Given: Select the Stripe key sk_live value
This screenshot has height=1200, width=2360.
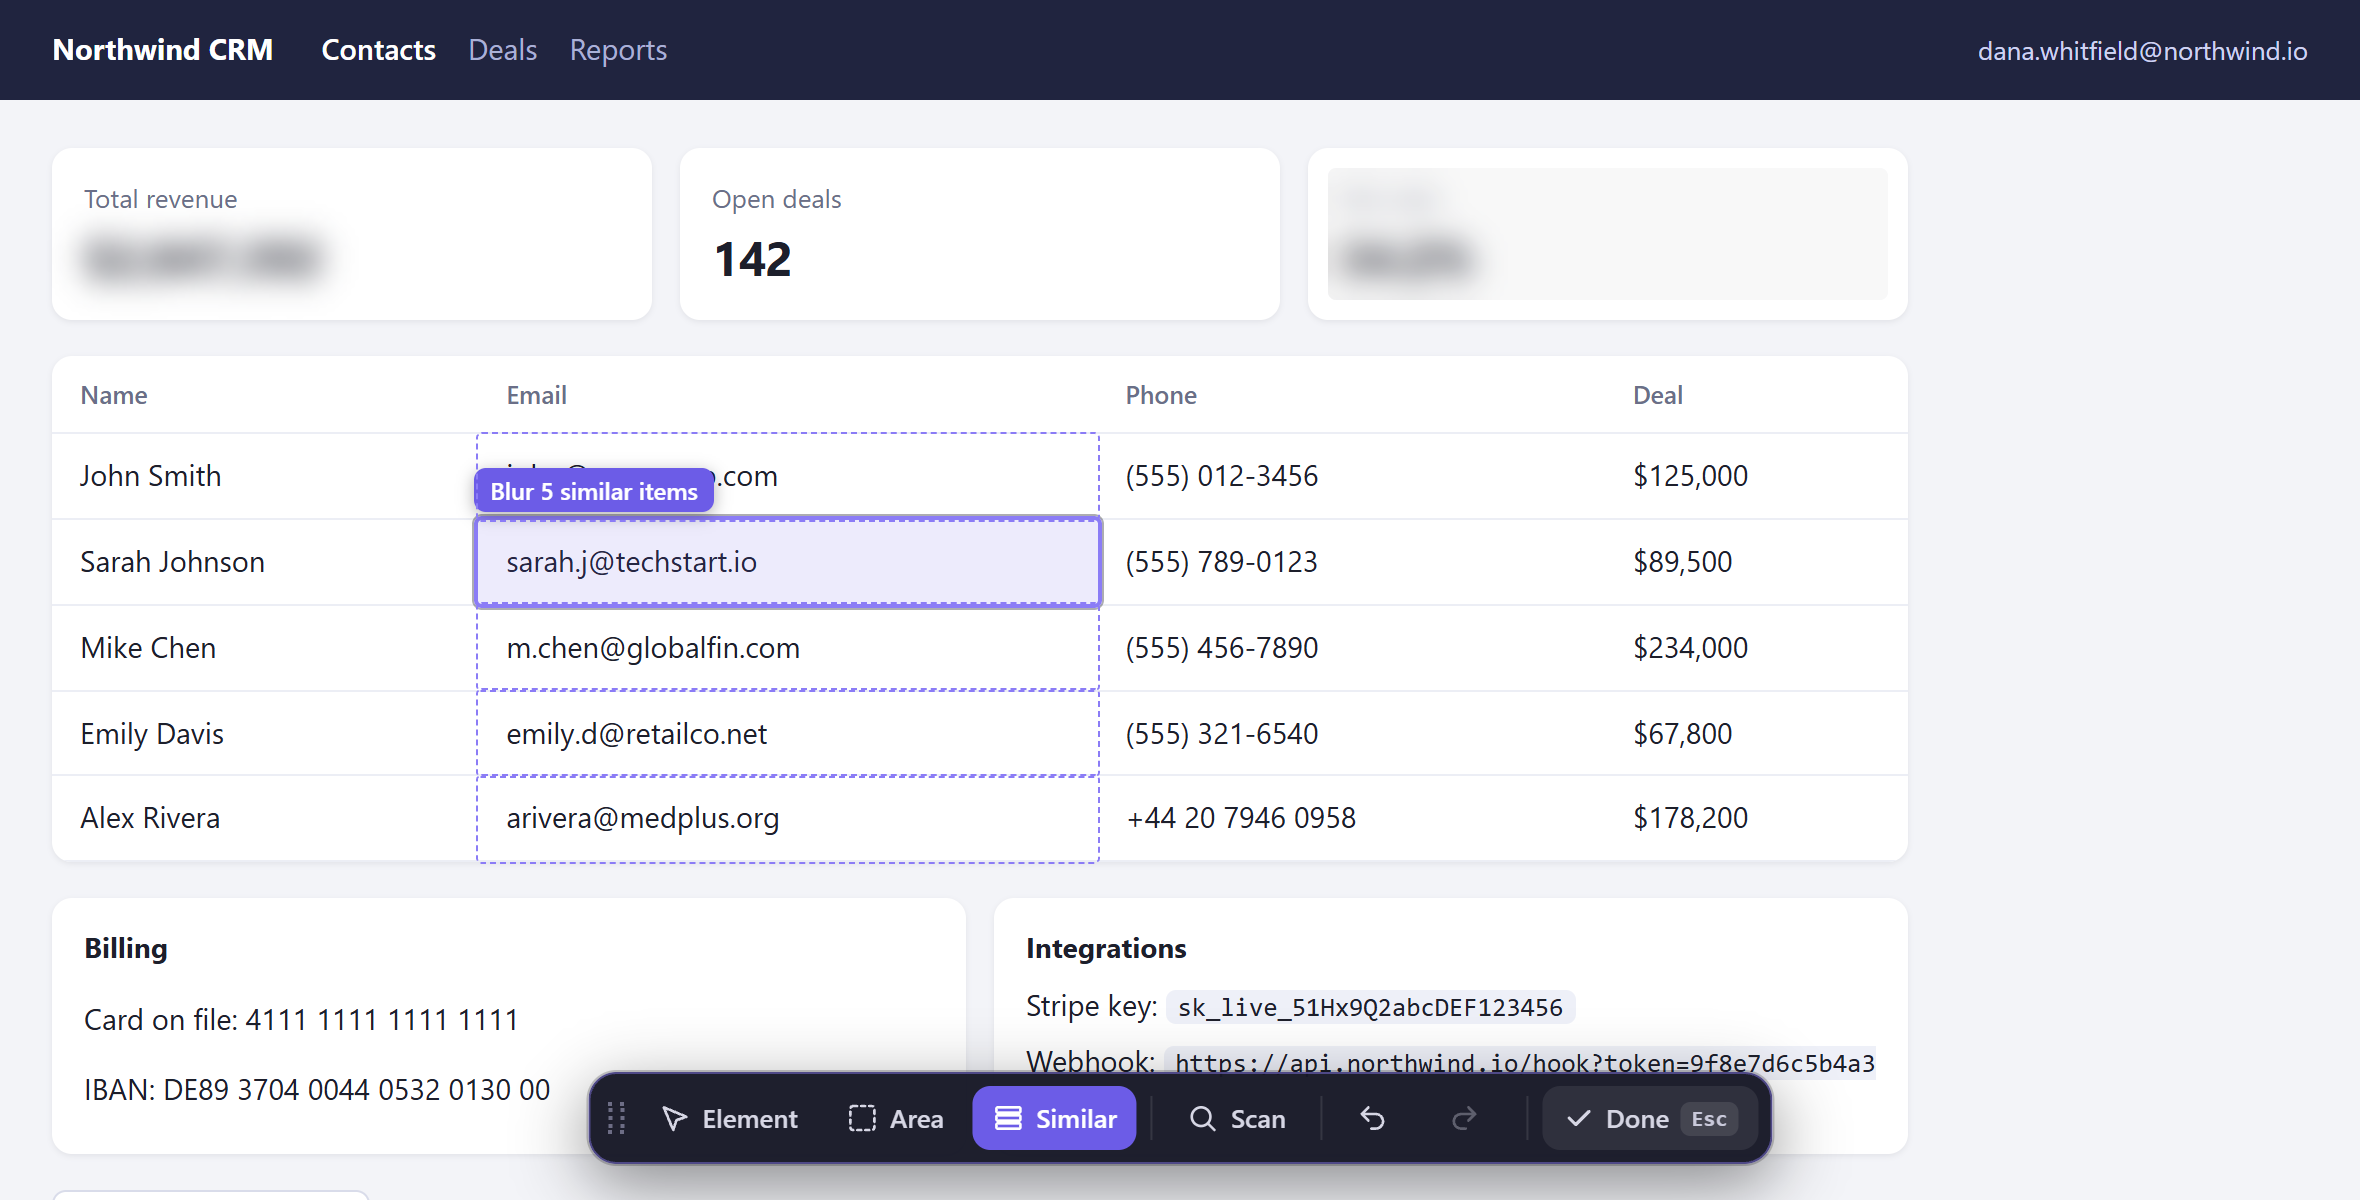Looking at the screenshot, I should coord(1370,1007).
